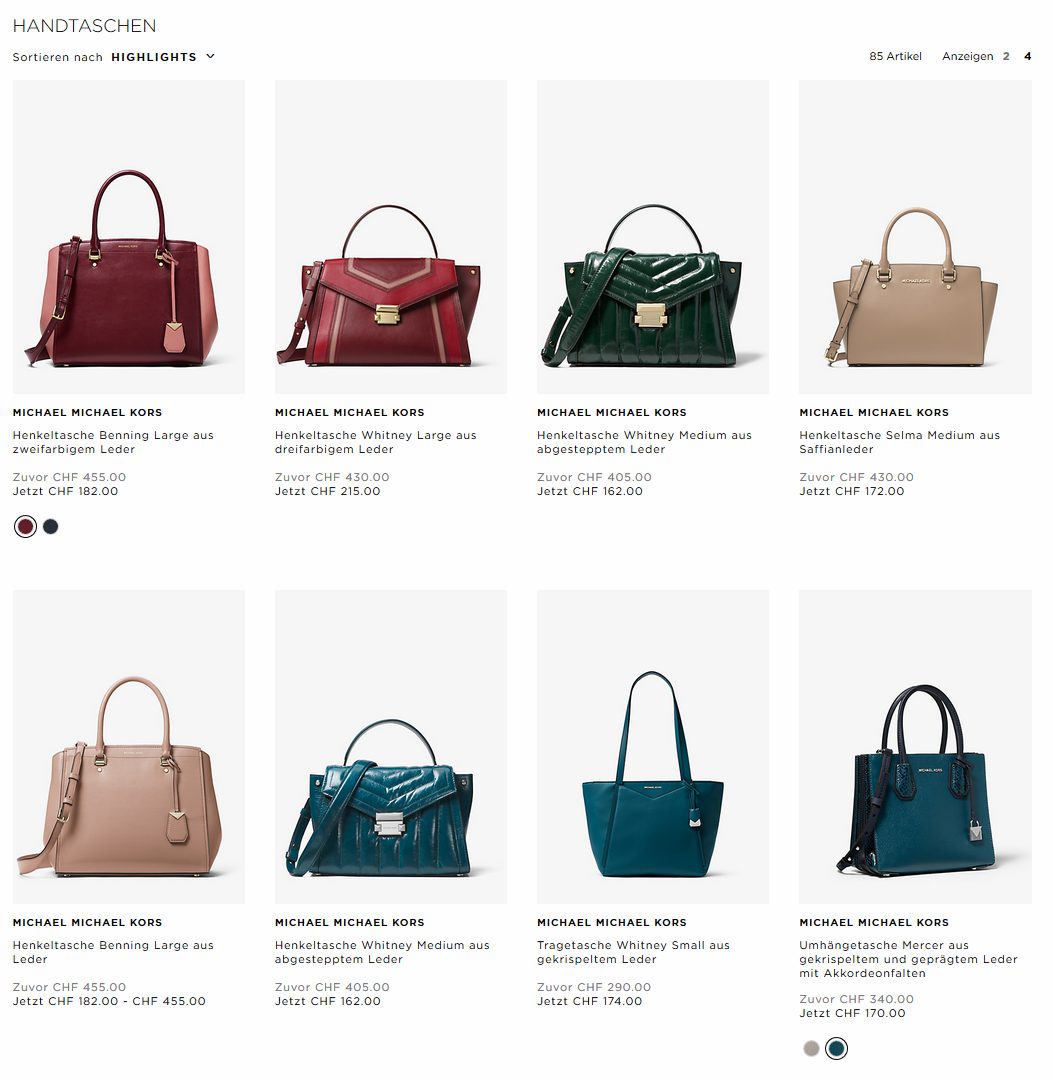Open green quilted Whitney Medium bag image
Image resolution: width=1053 pixels, height=1080 pixels.
coord(653,237)
